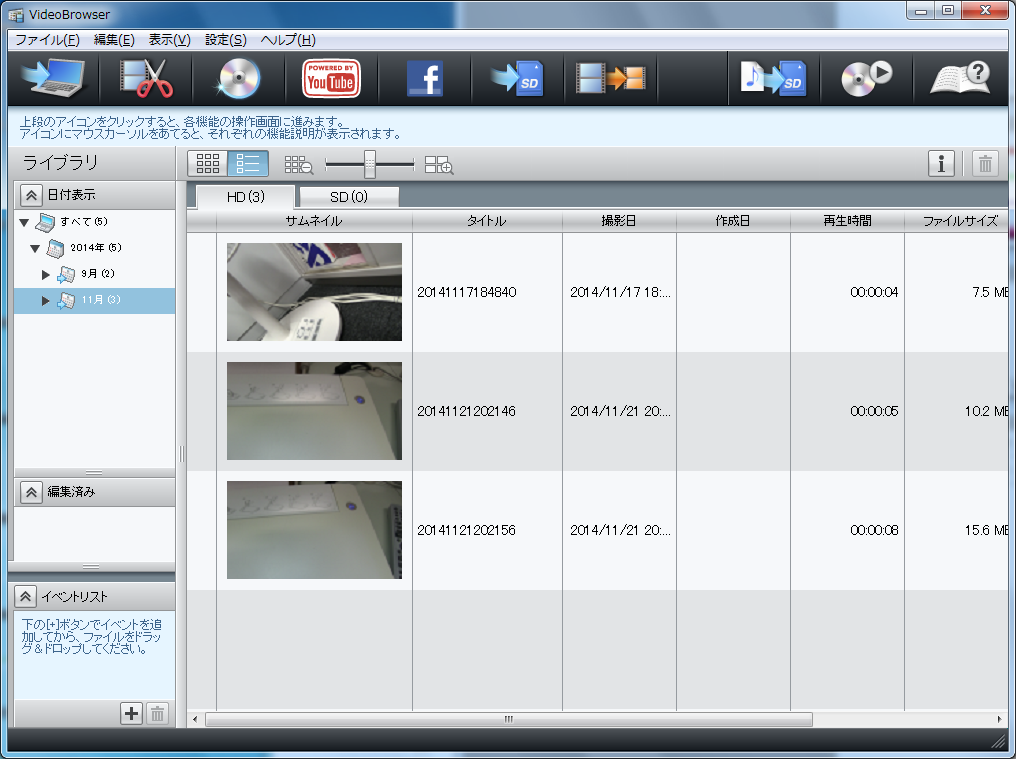Open the ヘルプ(H) menu

pos(288,40)
